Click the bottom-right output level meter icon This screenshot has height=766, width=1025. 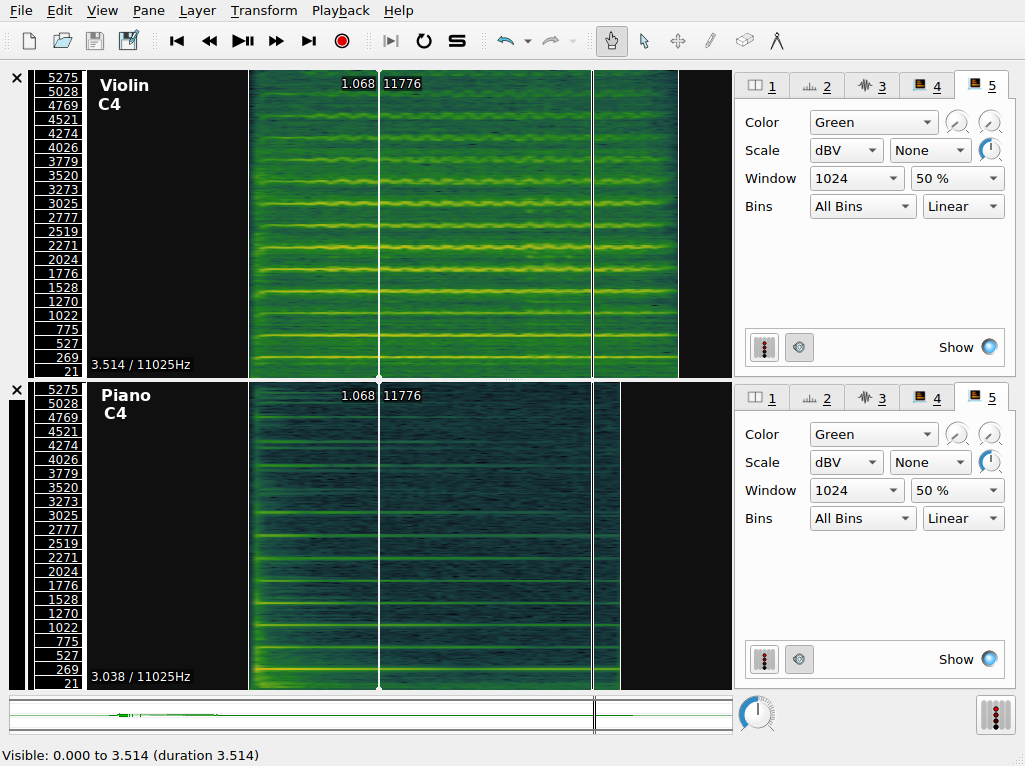[996, 715]
